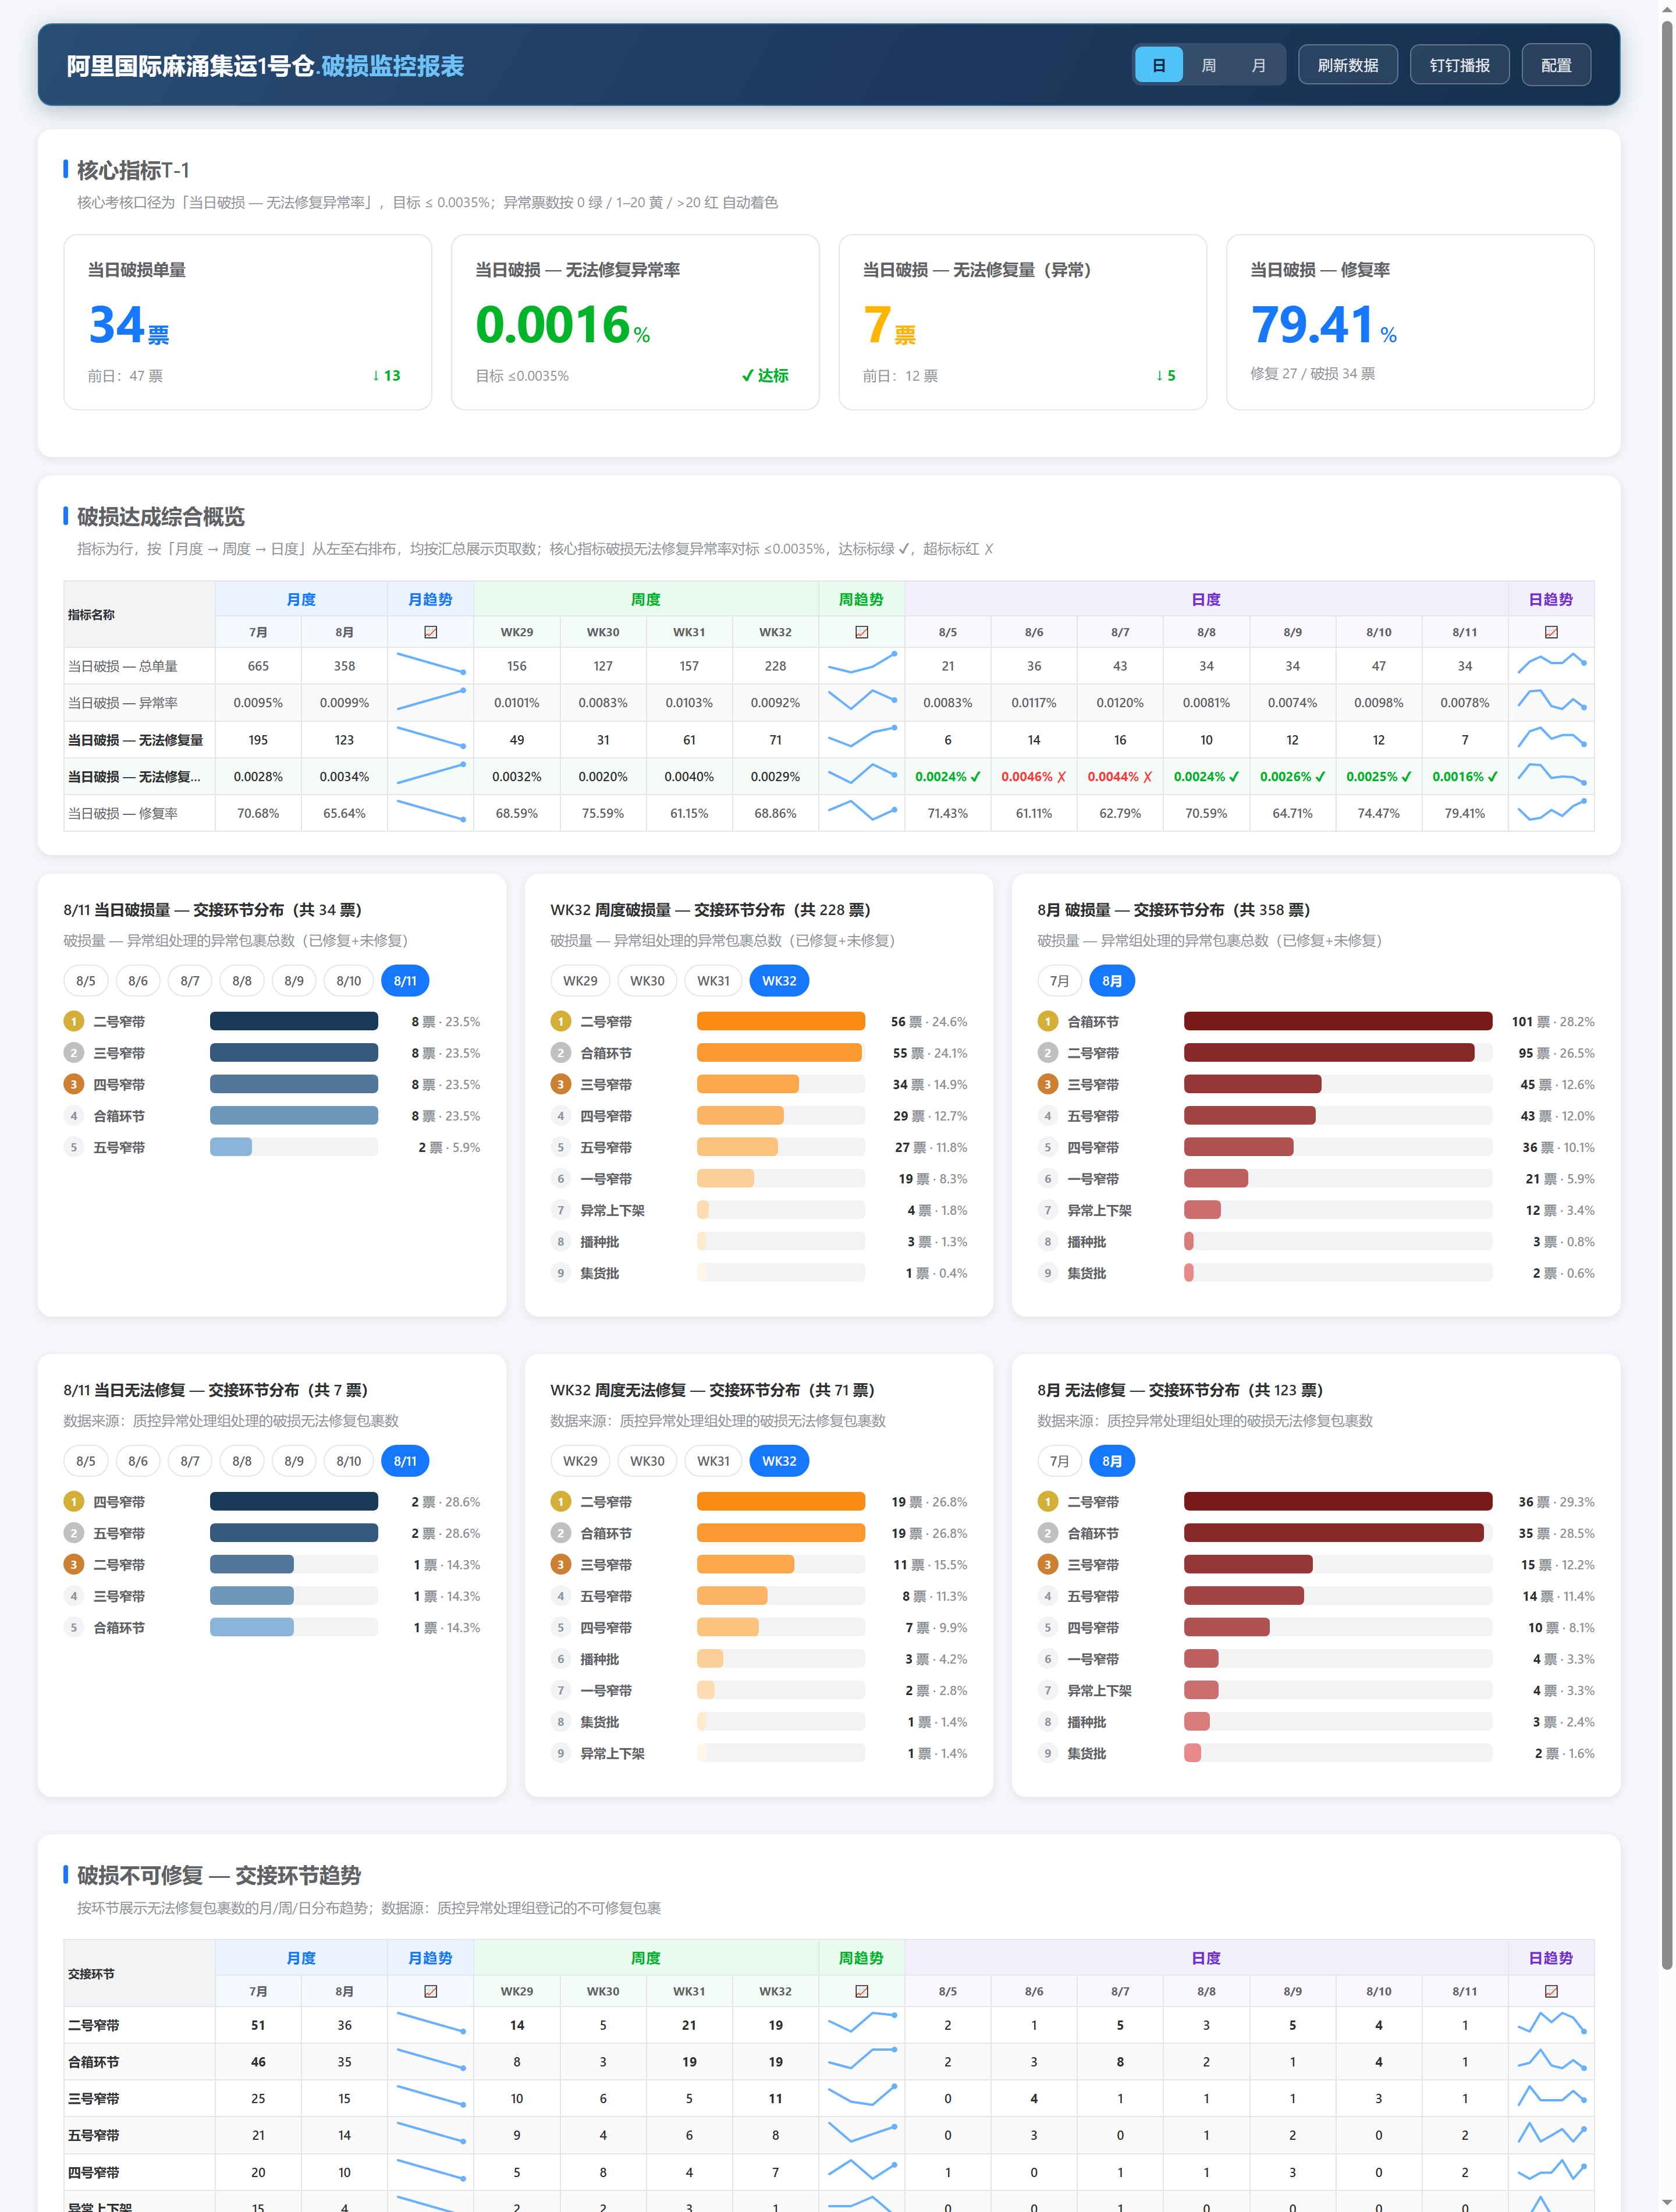Click weekly trend sparkline in 二号窄带 trend row
1676x2212 pixels.
(x=861, y=2023)
